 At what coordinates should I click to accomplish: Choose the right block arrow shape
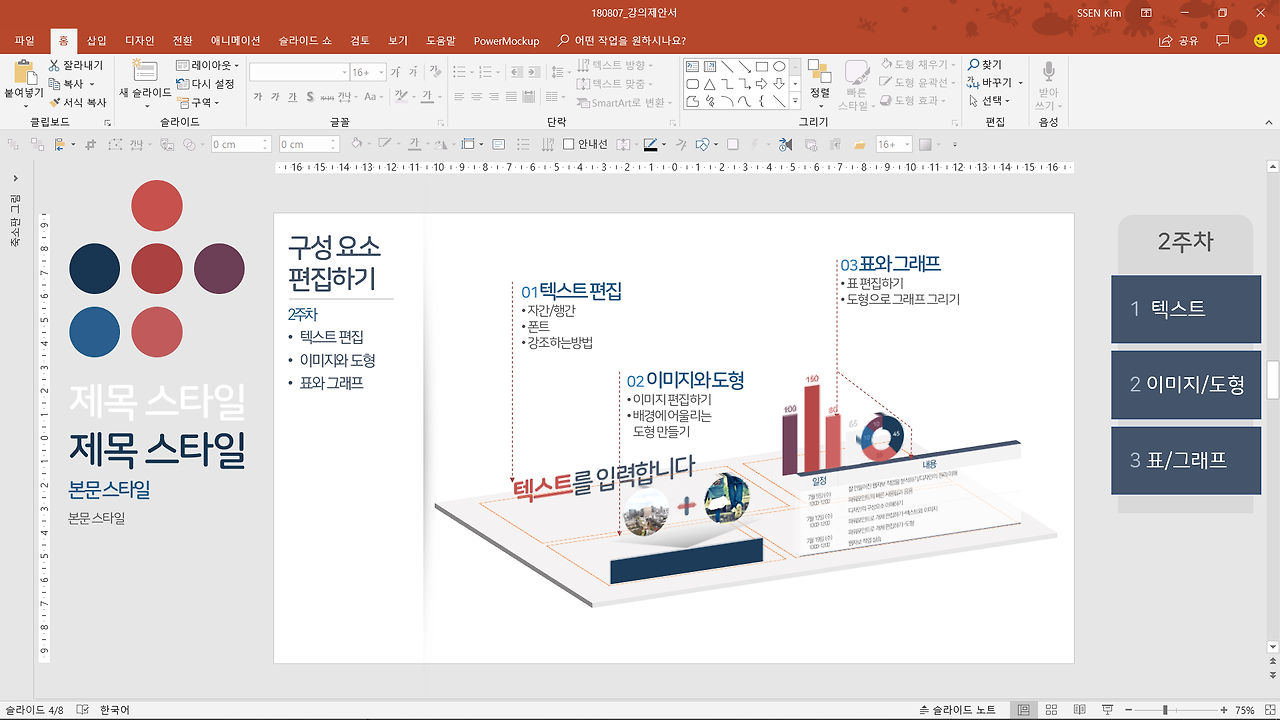761,84
